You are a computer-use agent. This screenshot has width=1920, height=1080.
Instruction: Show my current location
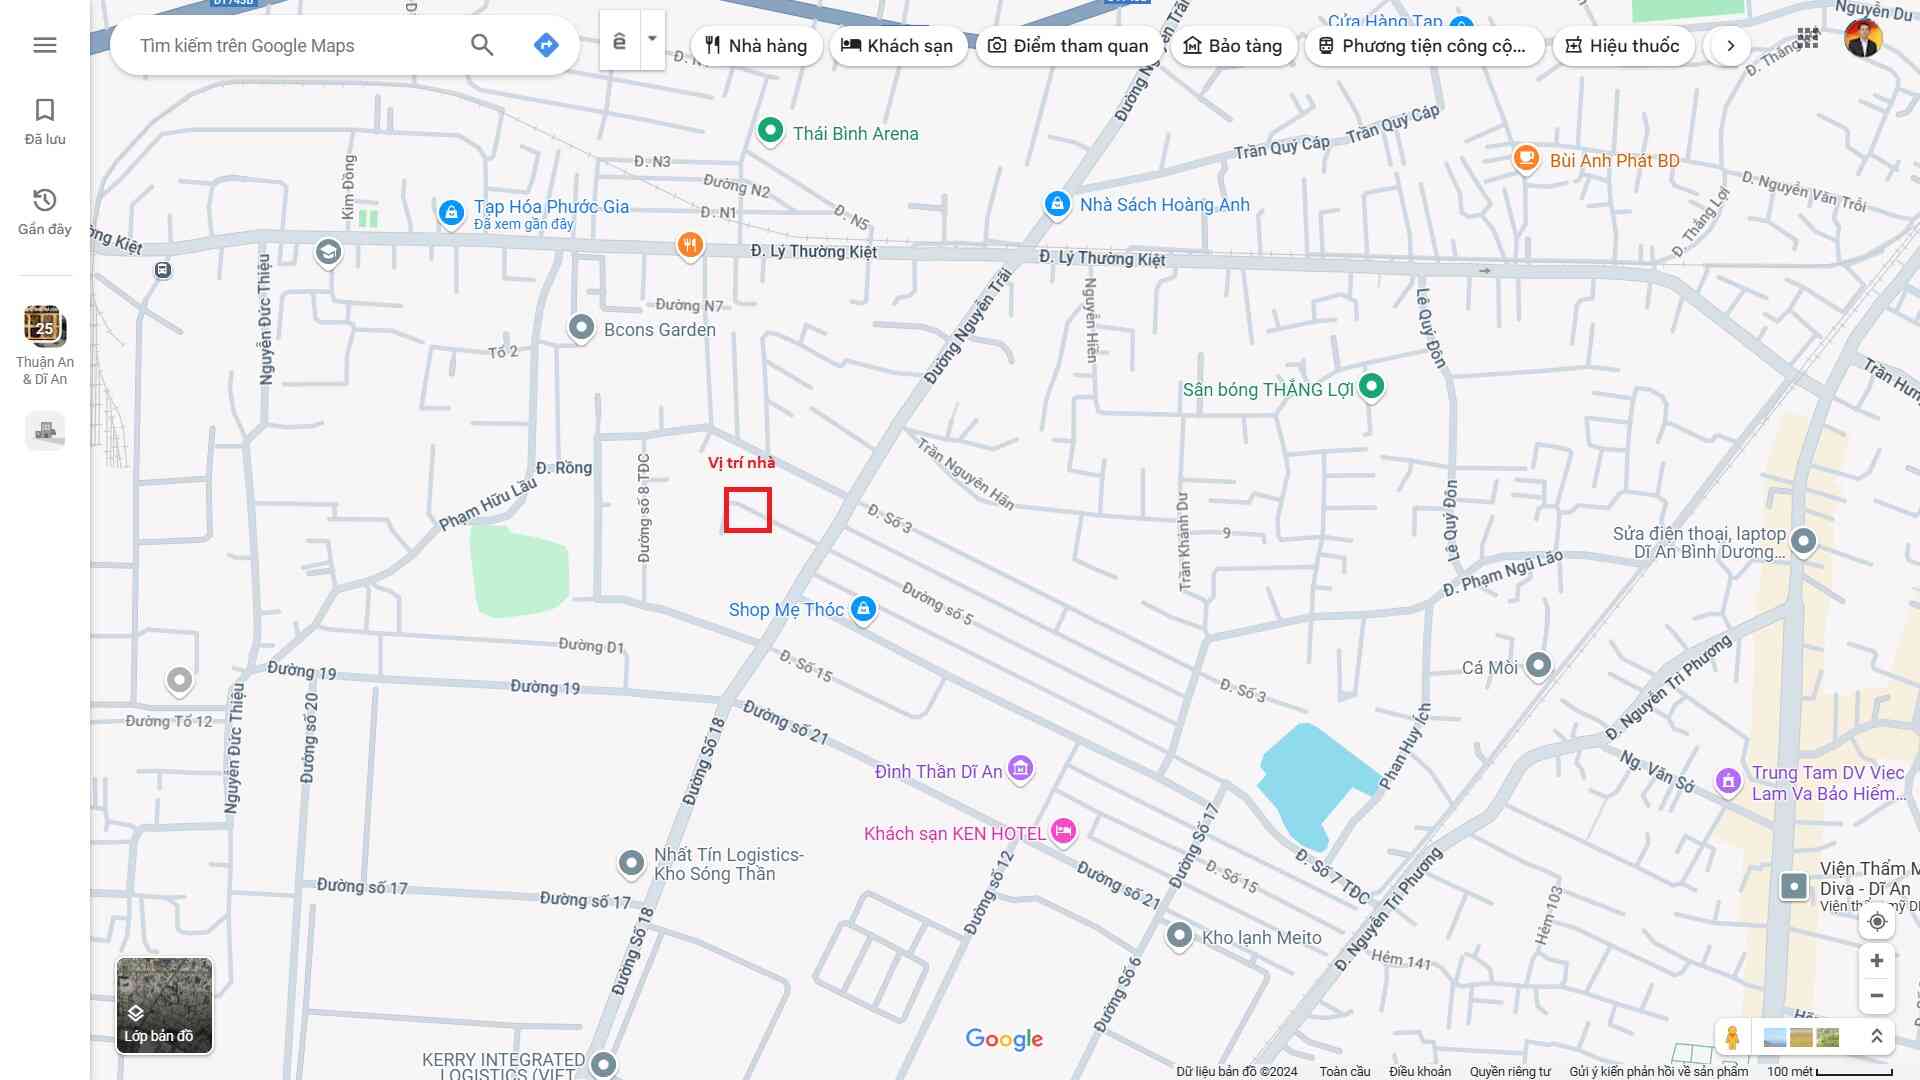tap(1877, 921)
